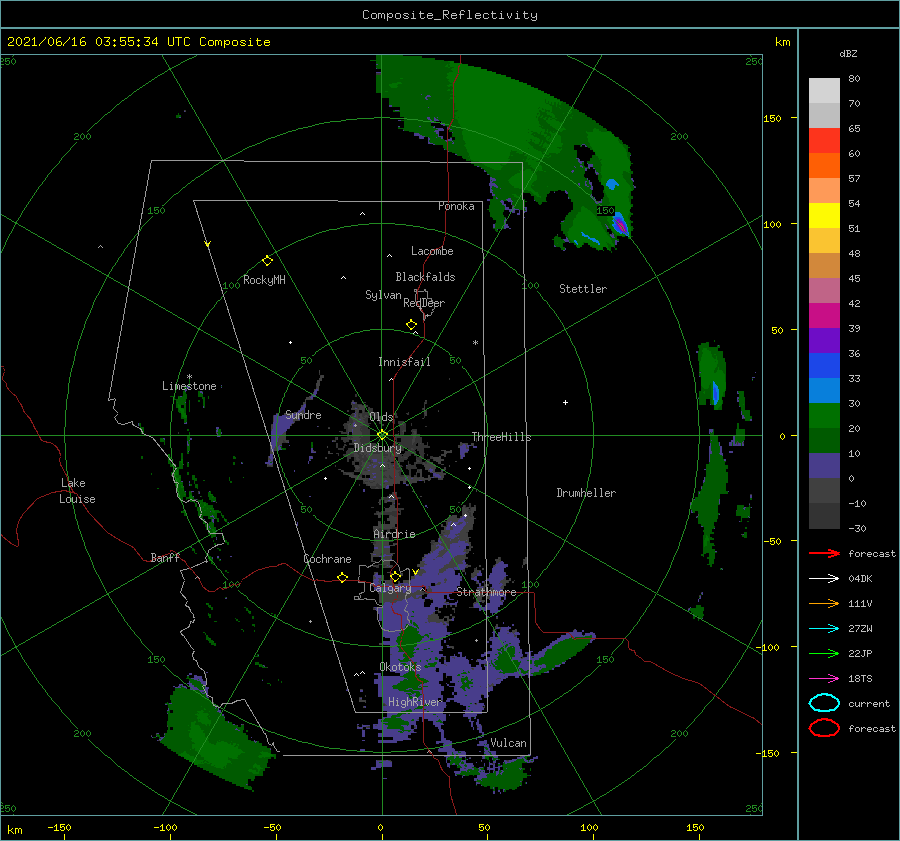Image resolution: width=900 pixels, height=841 pixels.
Task: Select the Drumheller label
Action: coord(586,493)
